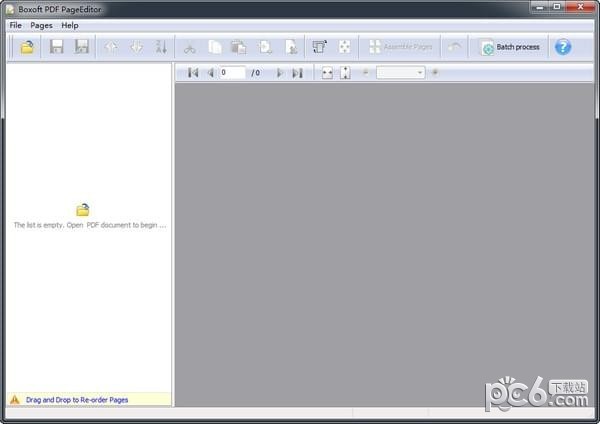Click the app icon in title bar
600x424 pixels.
(x=10, y=10)
